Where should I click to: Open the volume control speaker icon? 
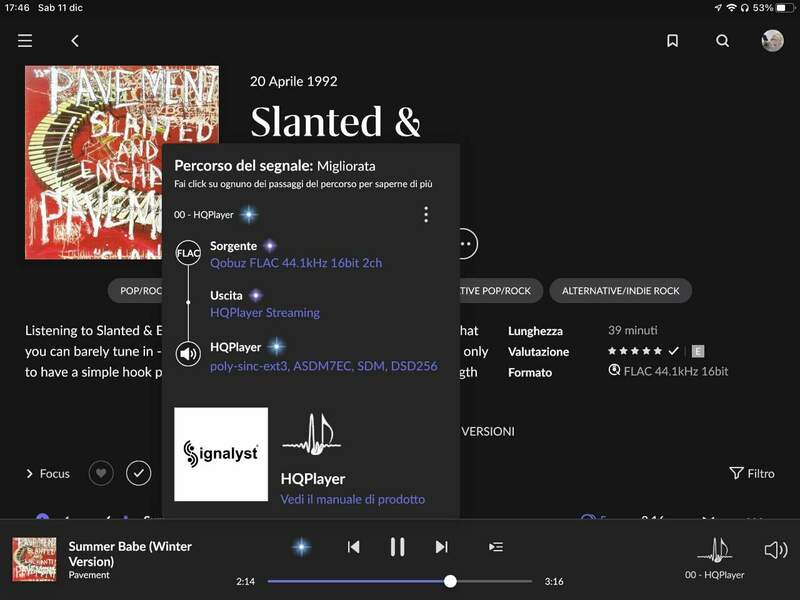pyautogui.click(x=775, y=550)
